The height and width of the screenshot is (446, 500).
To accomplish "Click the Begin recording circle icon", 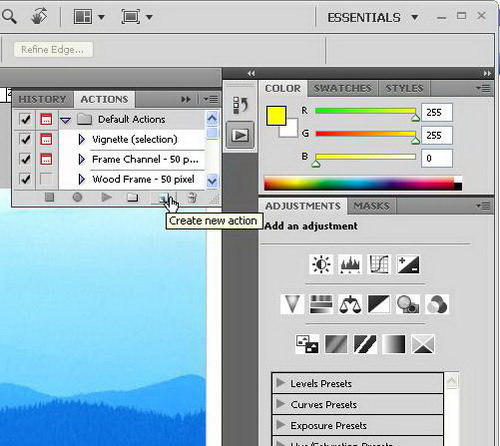I will pos(77,197).
